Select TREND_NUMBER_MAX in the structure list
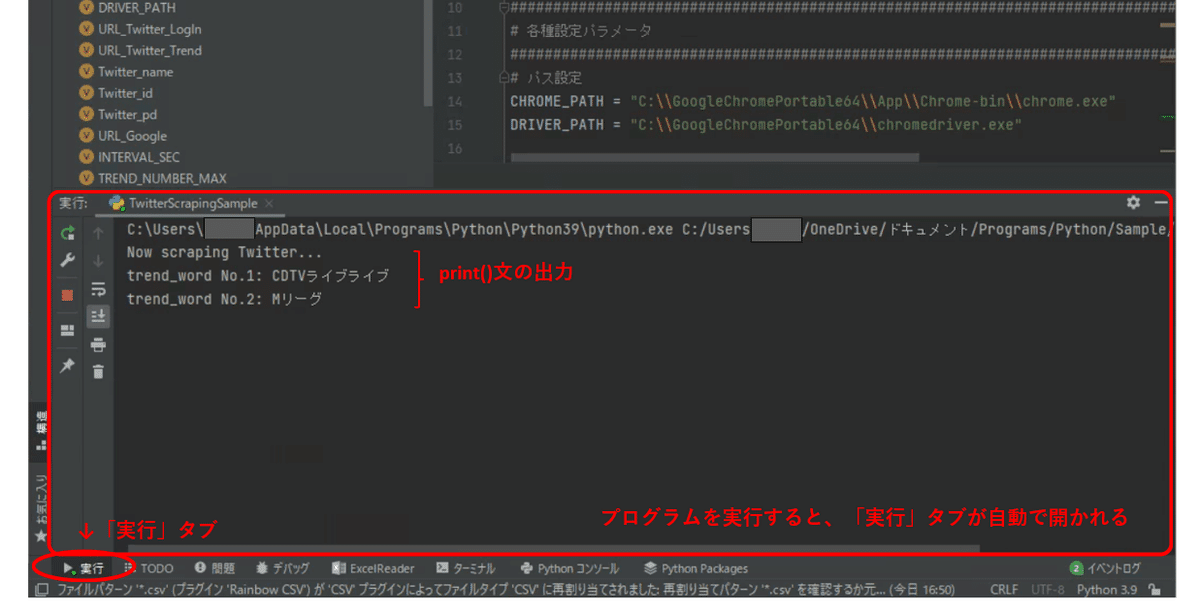Viewport: 1200px width, 614px height. (x=162, y=178)
